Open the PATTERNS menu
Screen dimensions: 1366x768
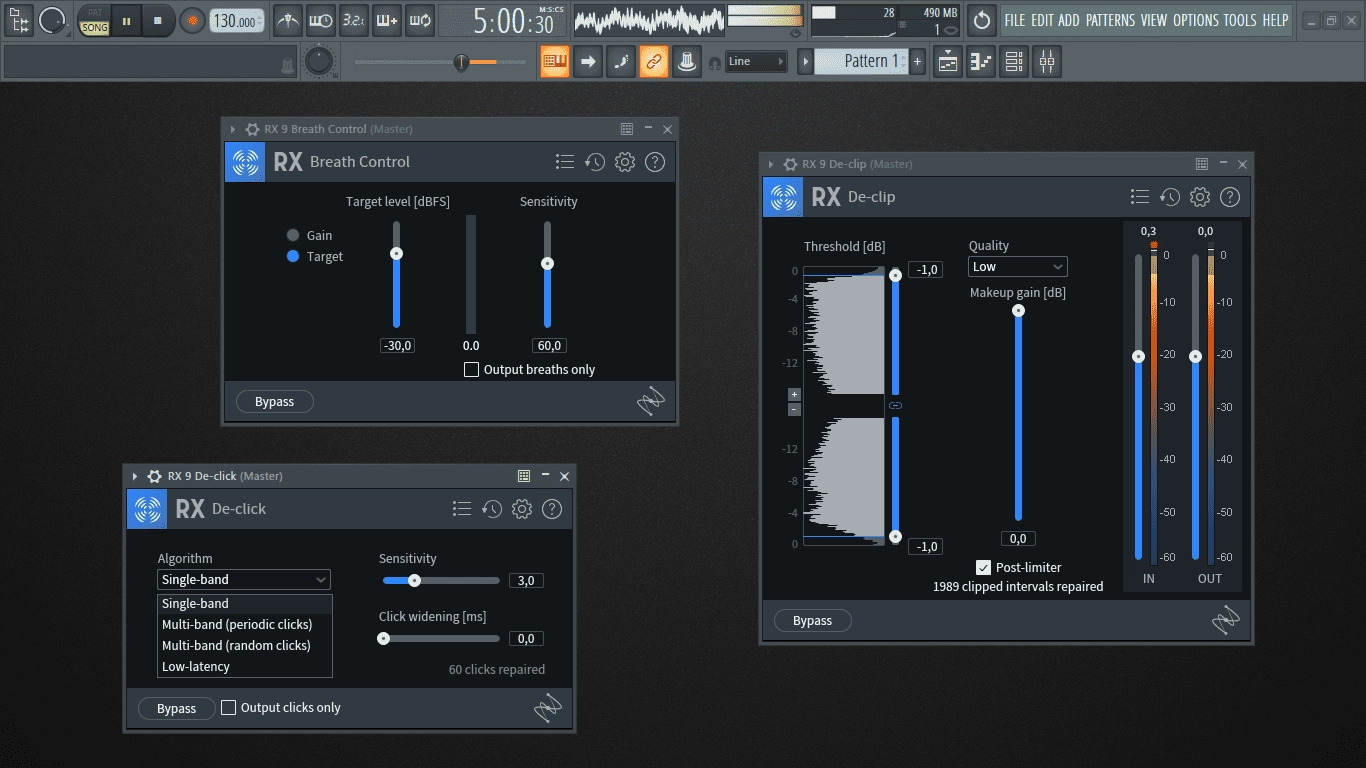click(x=1110, y=20)
